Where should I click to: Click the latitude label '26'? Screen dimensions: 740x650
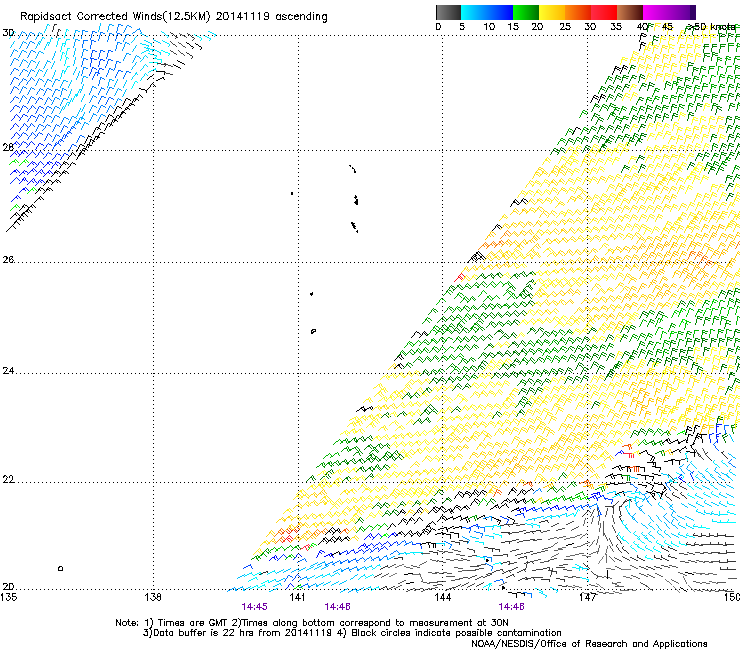point(8,260)
